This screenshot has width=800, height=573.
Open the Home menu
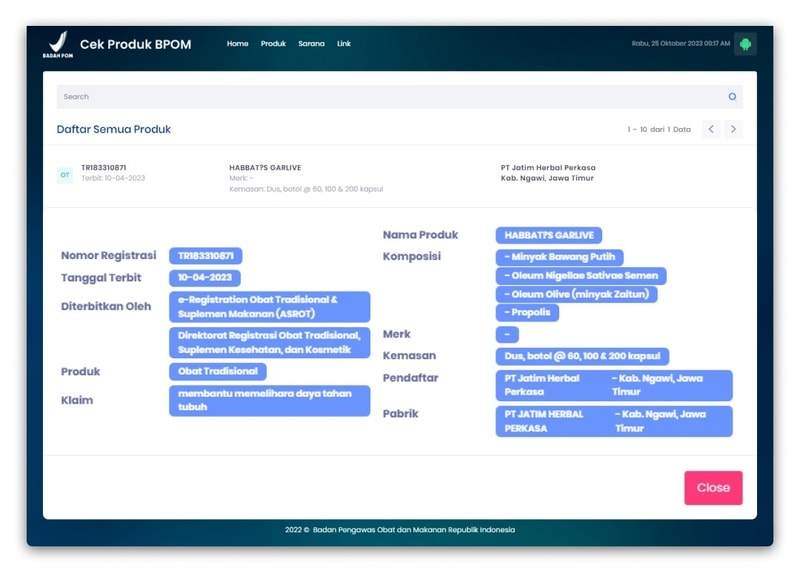[237, 44]
